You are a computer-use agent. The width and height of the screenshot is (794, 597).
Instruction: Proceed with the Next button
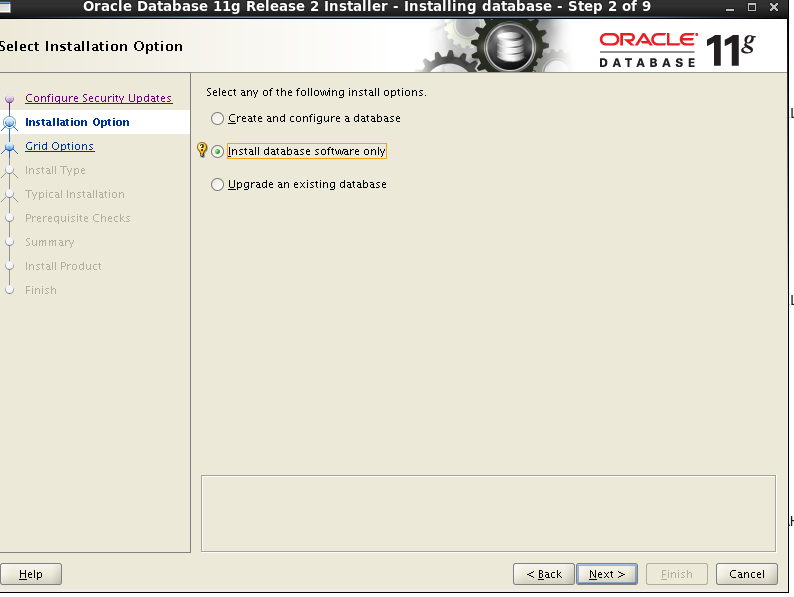[x=607, y=574]
